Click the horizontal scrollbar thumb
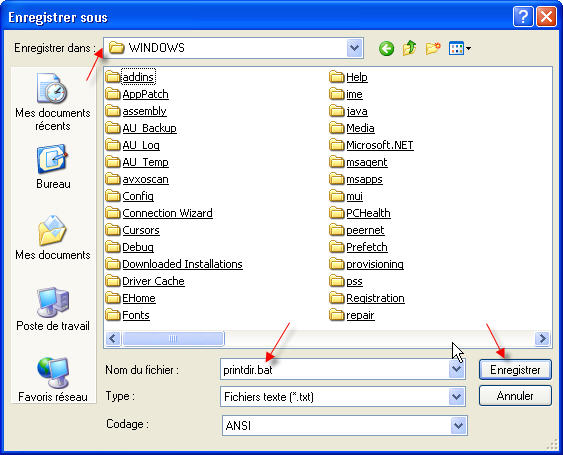 (173, 338)
